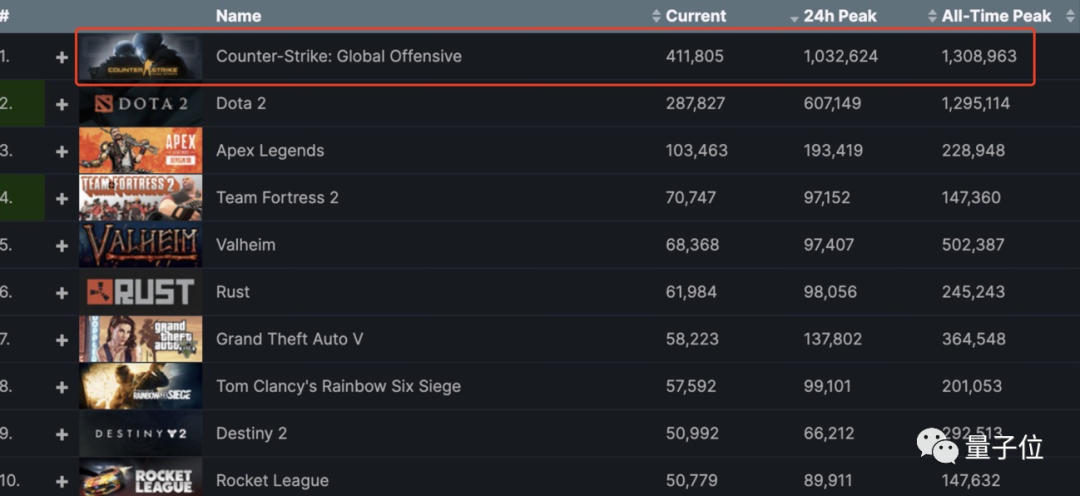The image size is (1080, 496).
Task: Open the Tom Clancy's Rainbow Six Siege link
Action: pyautogui.click(x=338, y=386)
